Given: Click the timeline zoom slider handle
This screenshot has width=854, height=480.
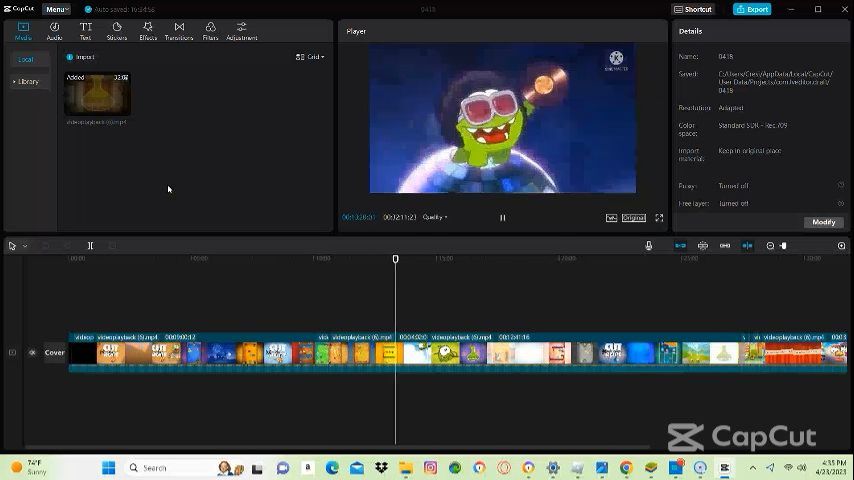Looking at the screenshot, I should pyautogui.click(x=784, y=246).
